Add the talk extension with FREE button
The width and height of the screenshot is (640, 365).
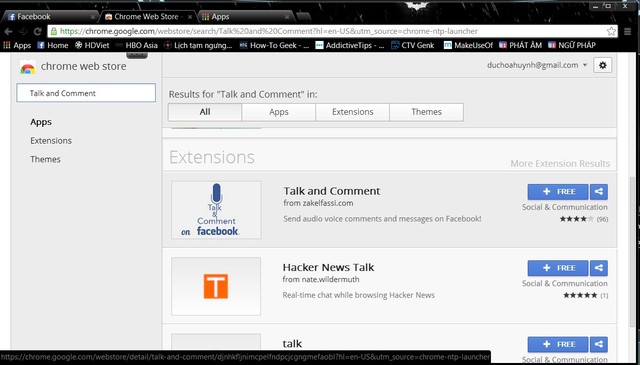coord(558,345)
